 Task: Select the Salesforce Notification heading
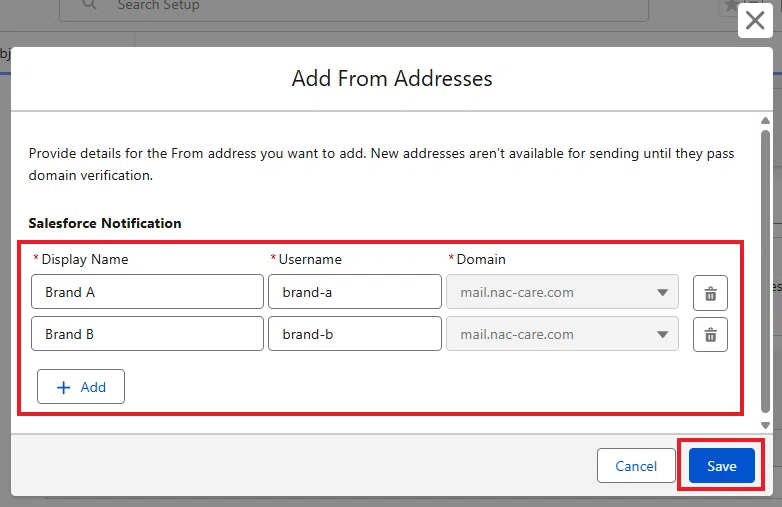coord(105,223)
